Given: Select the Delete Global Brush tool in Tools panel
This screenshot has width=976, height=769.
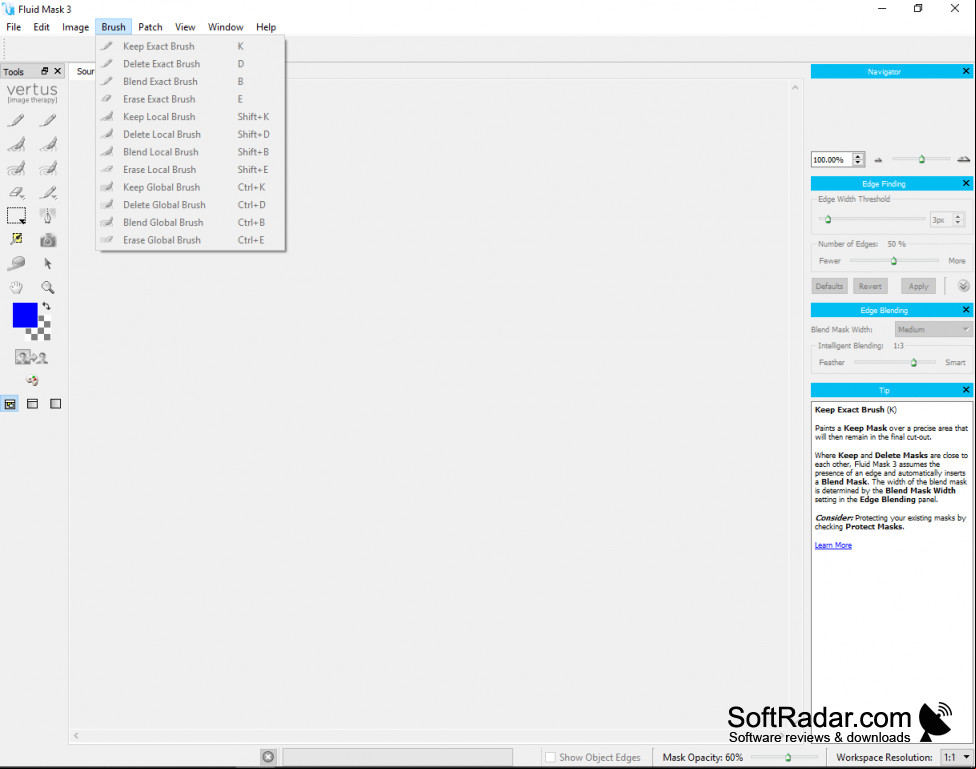Looking at the screenshot, I should click(48, 168).
